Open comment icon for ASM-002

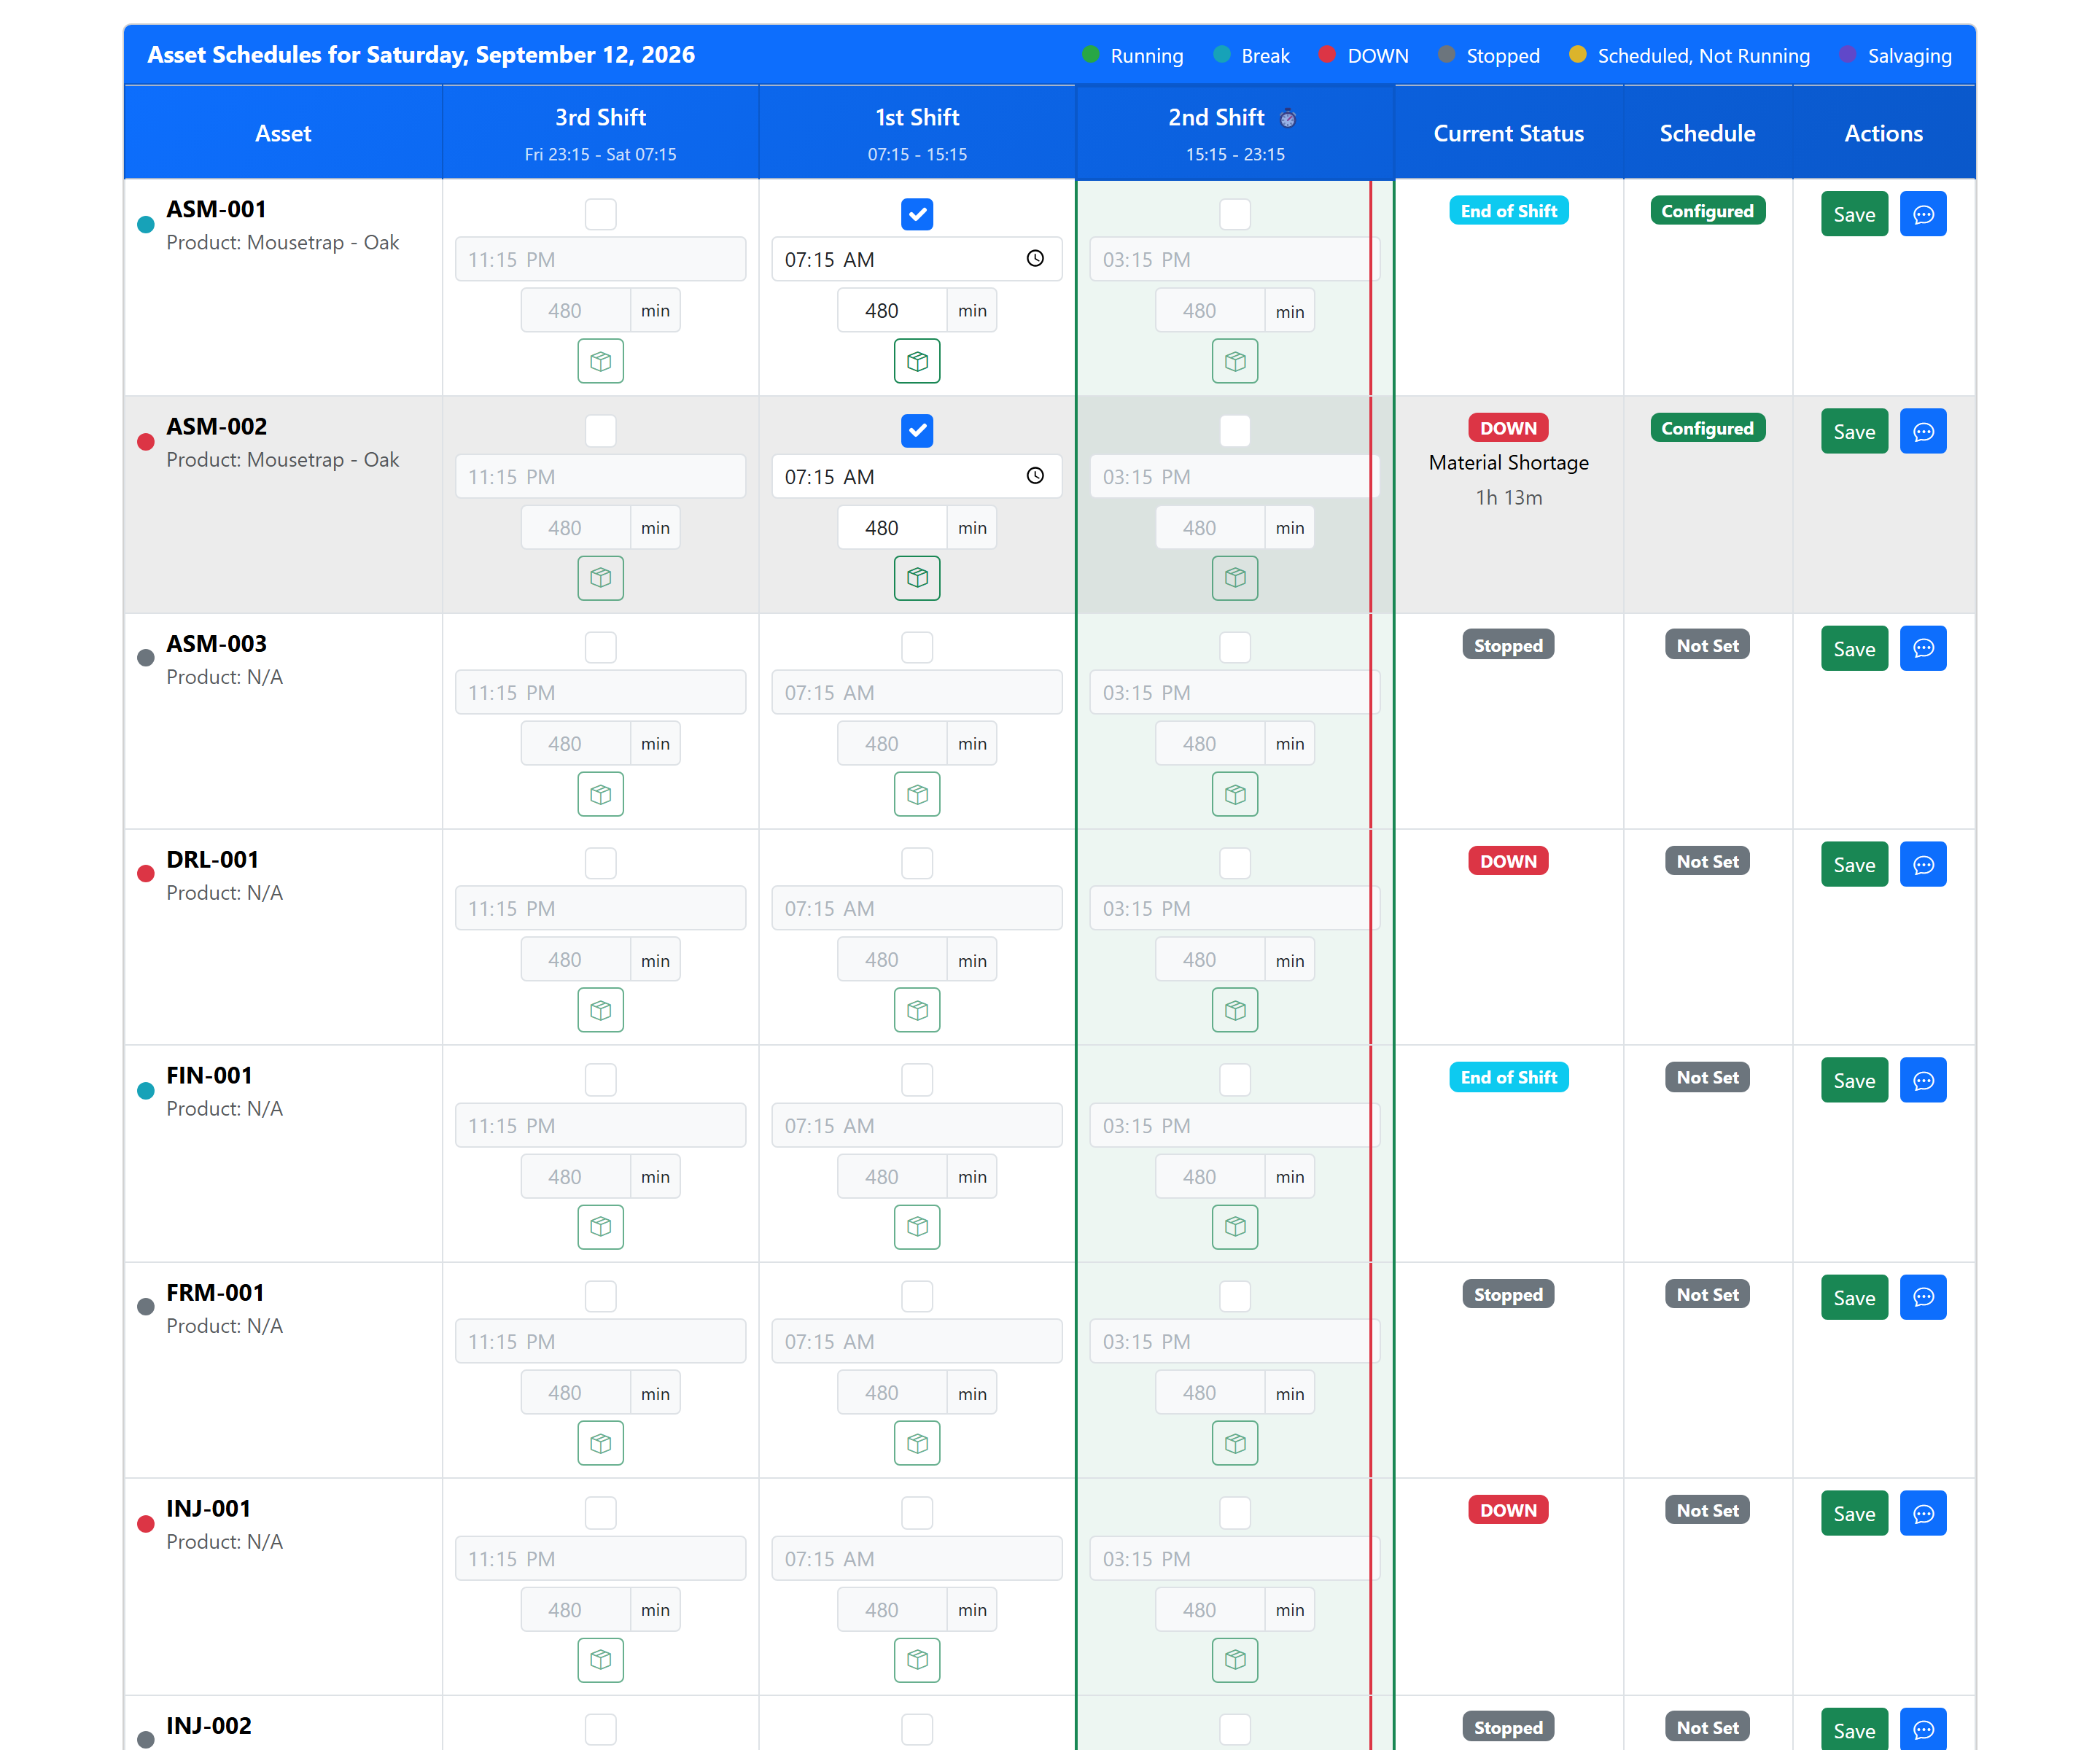coord(1923,431)
